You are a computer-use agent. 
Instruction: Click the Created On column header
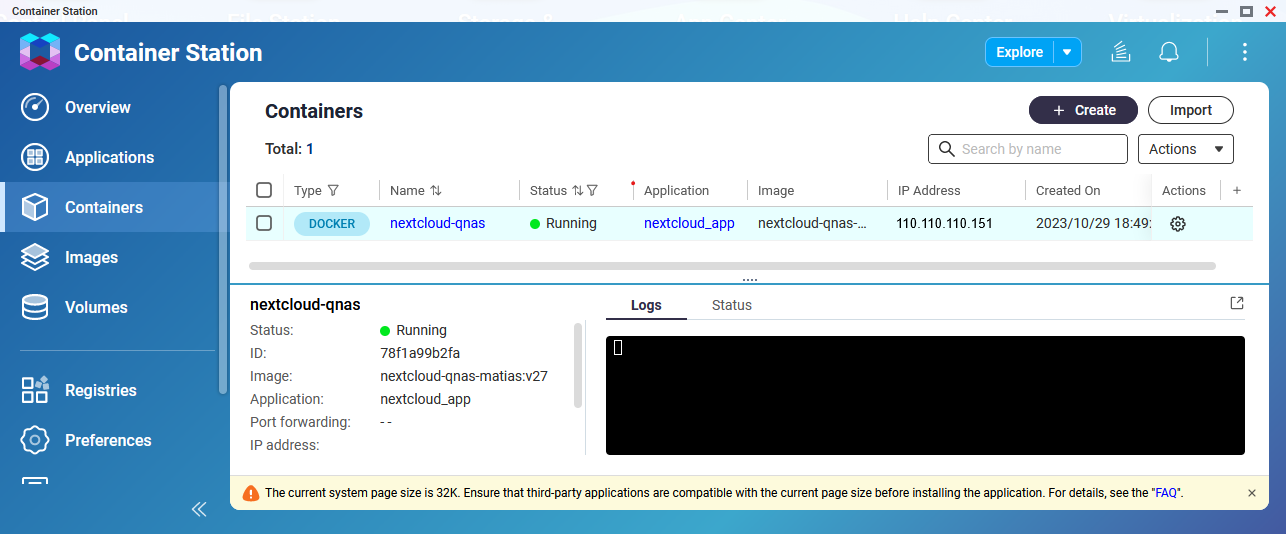click(x=1068, y=190)
